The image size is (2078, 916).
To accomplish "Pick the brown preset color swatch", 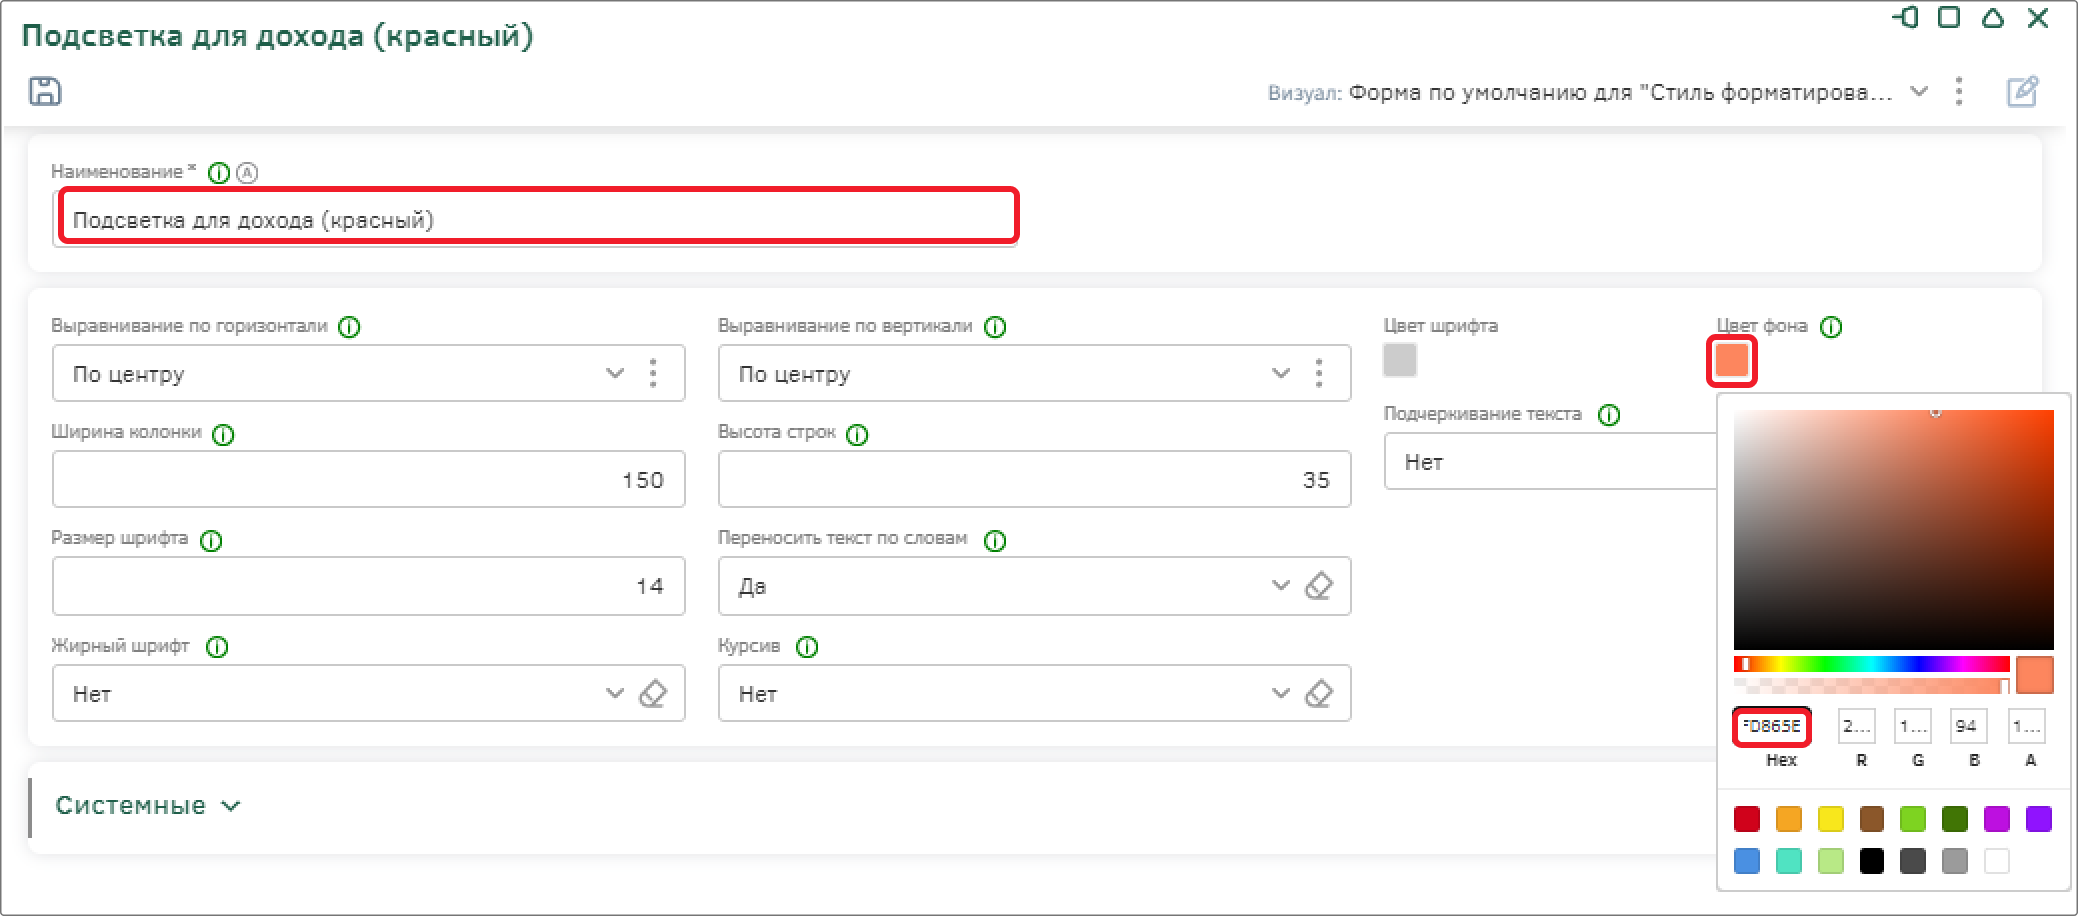I will (1872, 819).
